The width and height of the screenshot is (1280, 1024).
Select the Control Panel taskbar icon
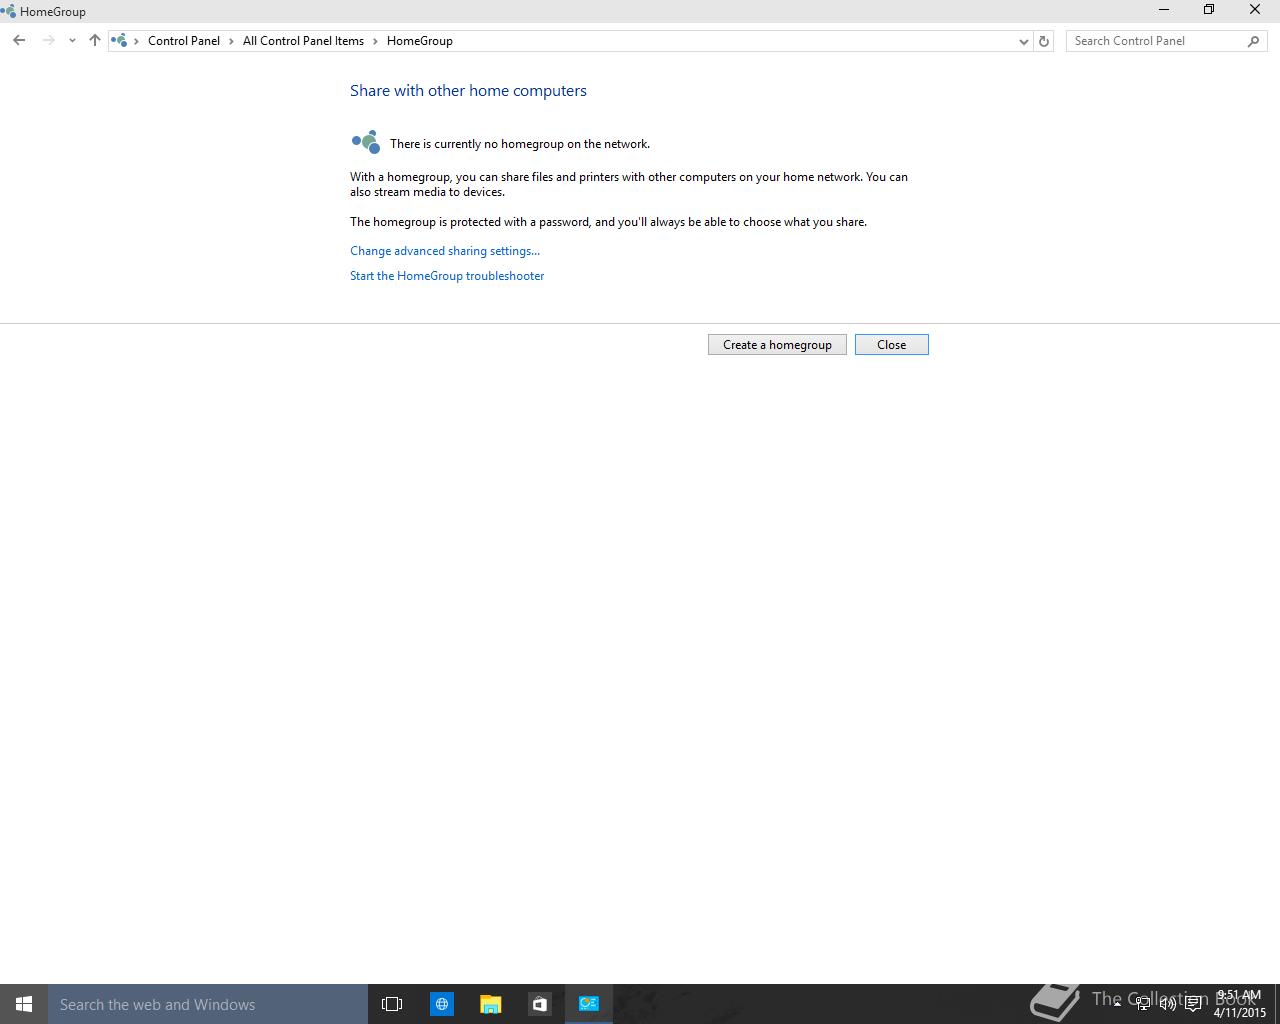coord(588,1004)
